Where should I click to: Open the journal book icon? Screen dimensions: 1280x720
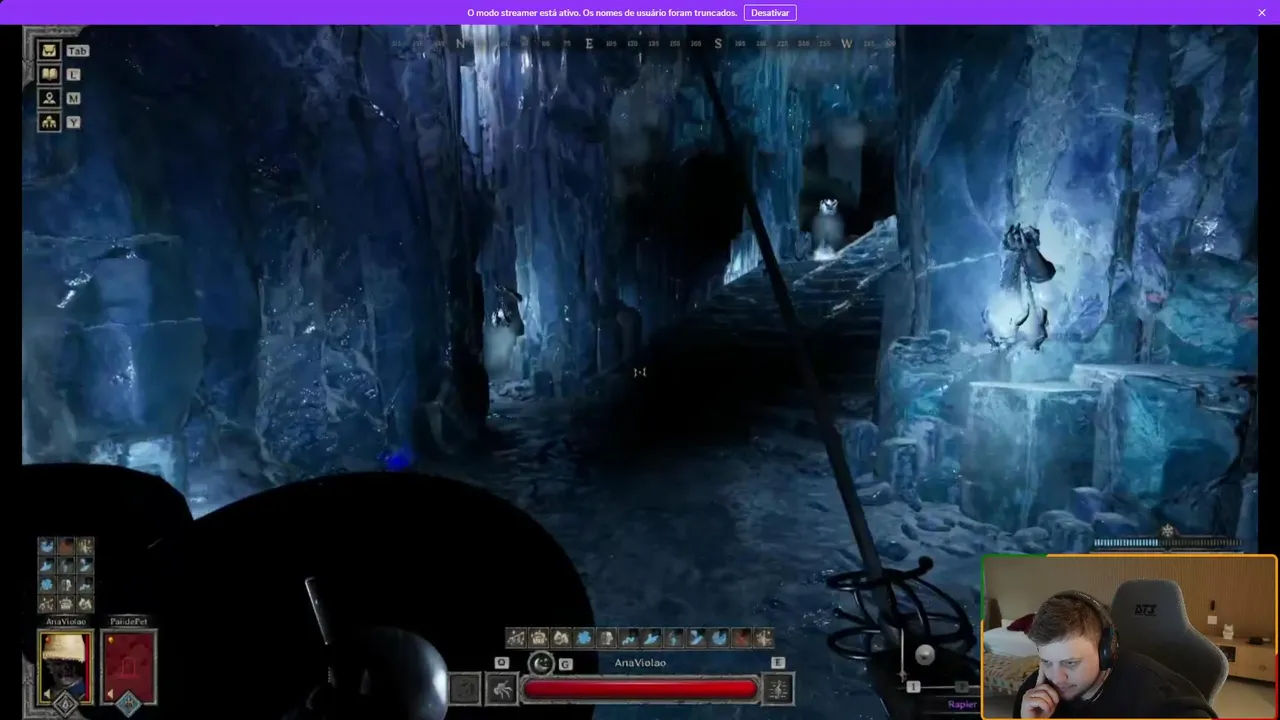point(49,74)
